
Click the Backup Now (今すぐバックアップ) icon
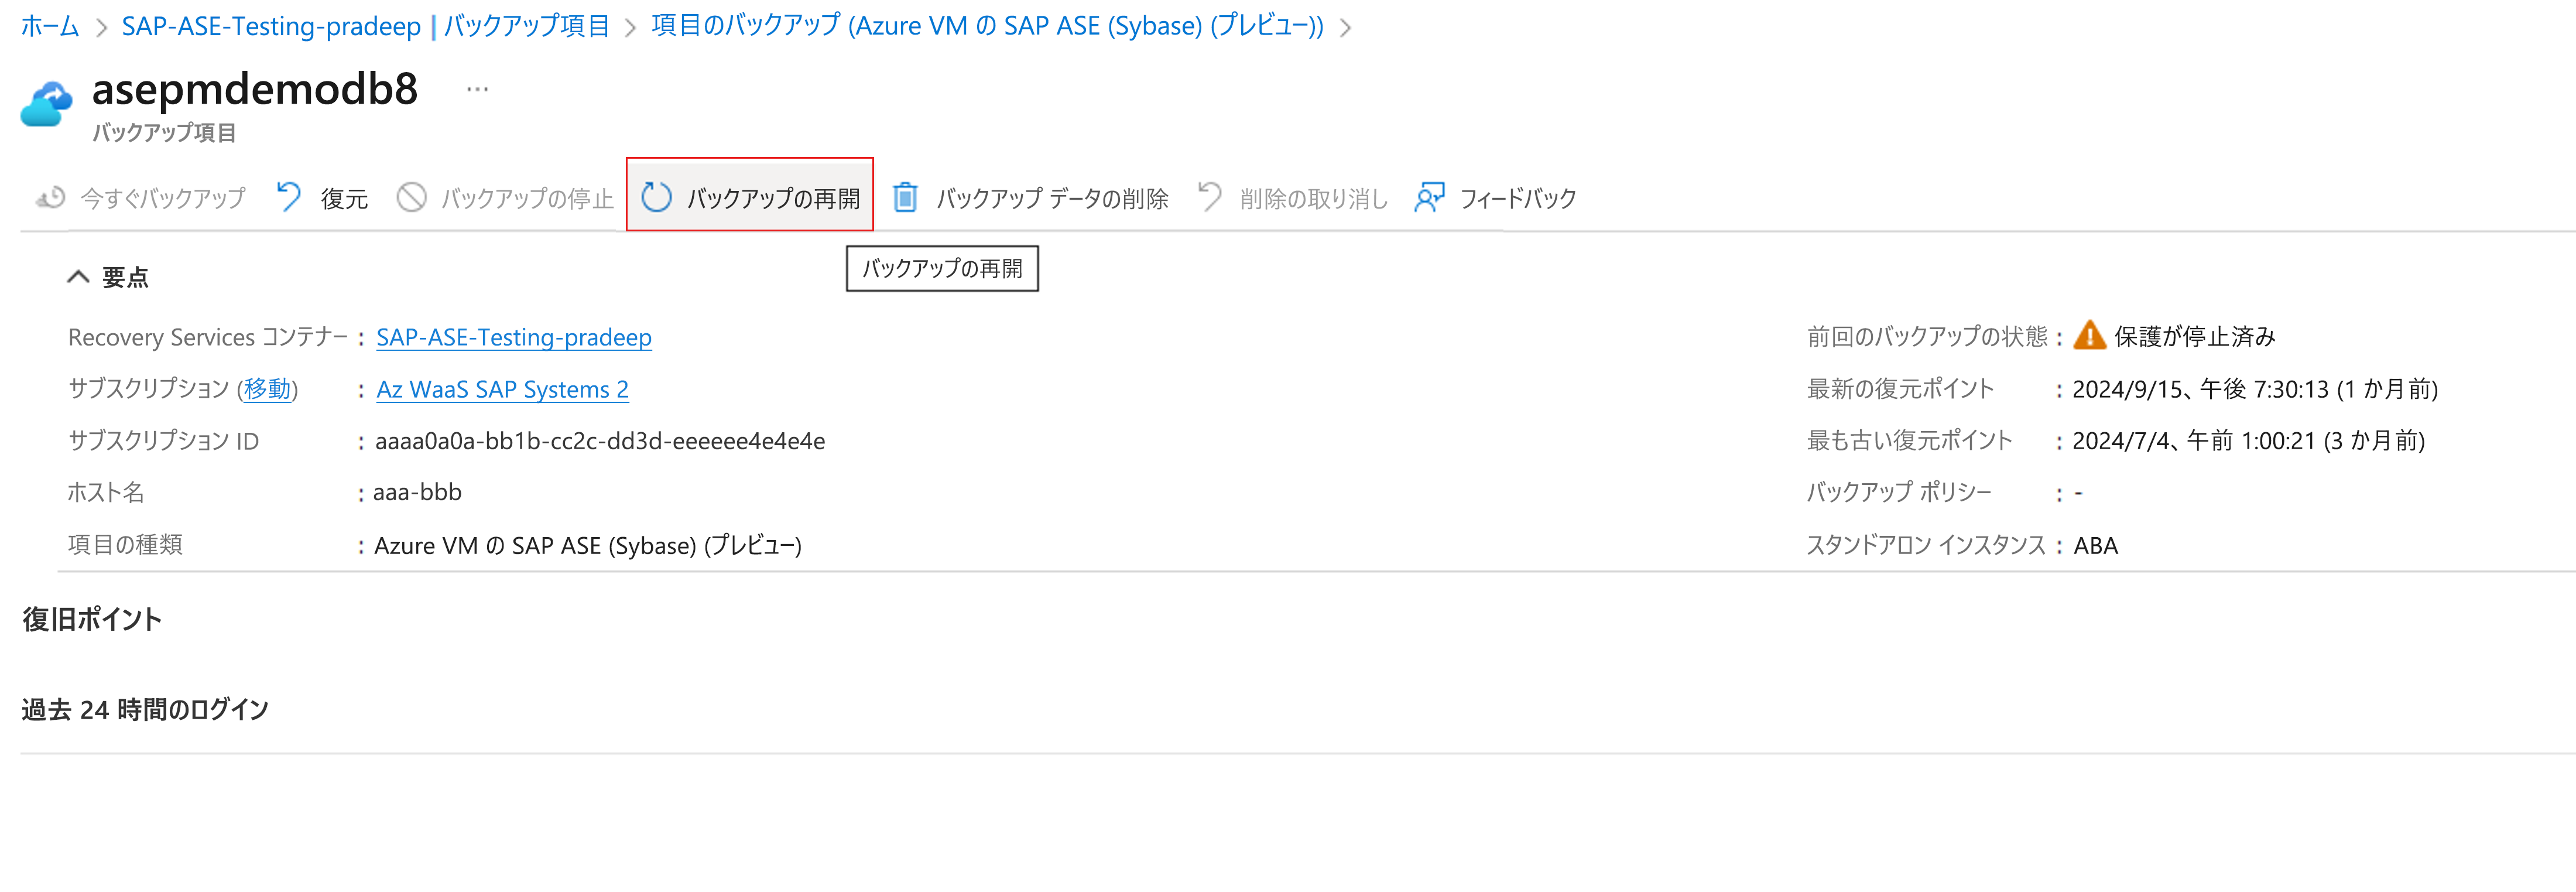[51, 198]
